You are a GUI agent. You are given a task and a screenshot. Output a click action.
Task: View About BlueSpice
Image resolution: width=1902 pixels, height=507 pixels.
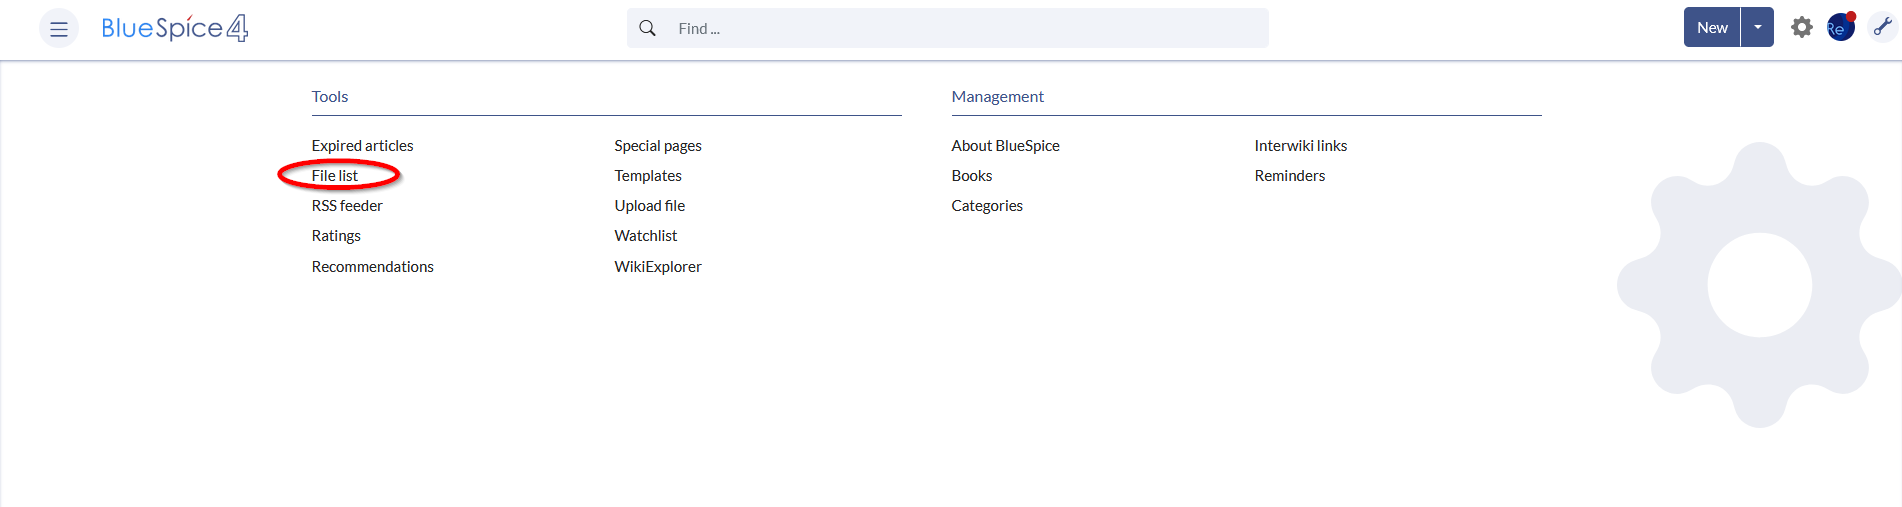tap(1005, 146)
